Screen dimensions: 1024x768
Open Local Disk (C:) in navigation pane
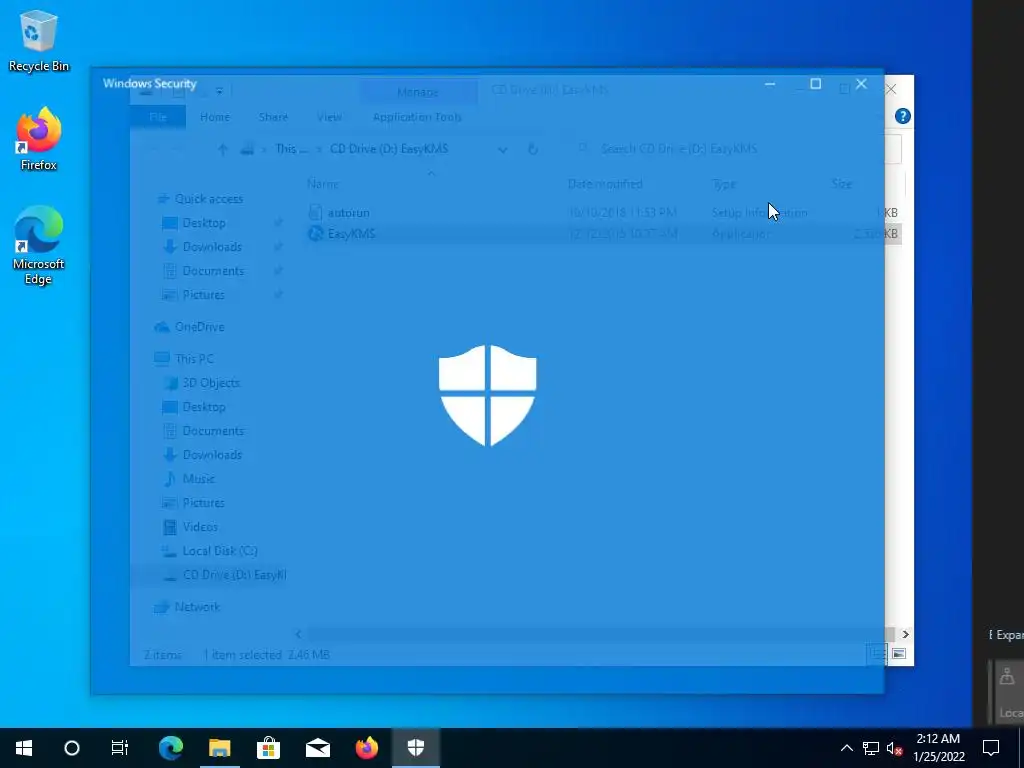pos(219,551)
